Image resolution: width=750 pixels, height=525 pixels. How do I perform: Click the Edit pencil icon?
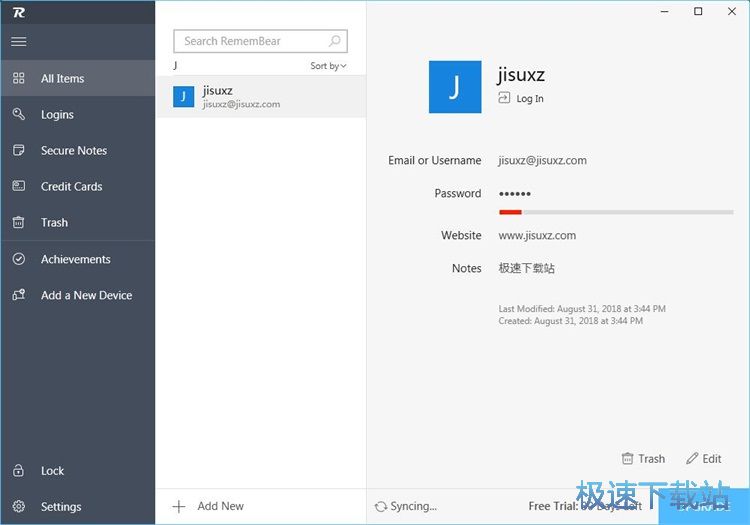[x=692, y=459]
